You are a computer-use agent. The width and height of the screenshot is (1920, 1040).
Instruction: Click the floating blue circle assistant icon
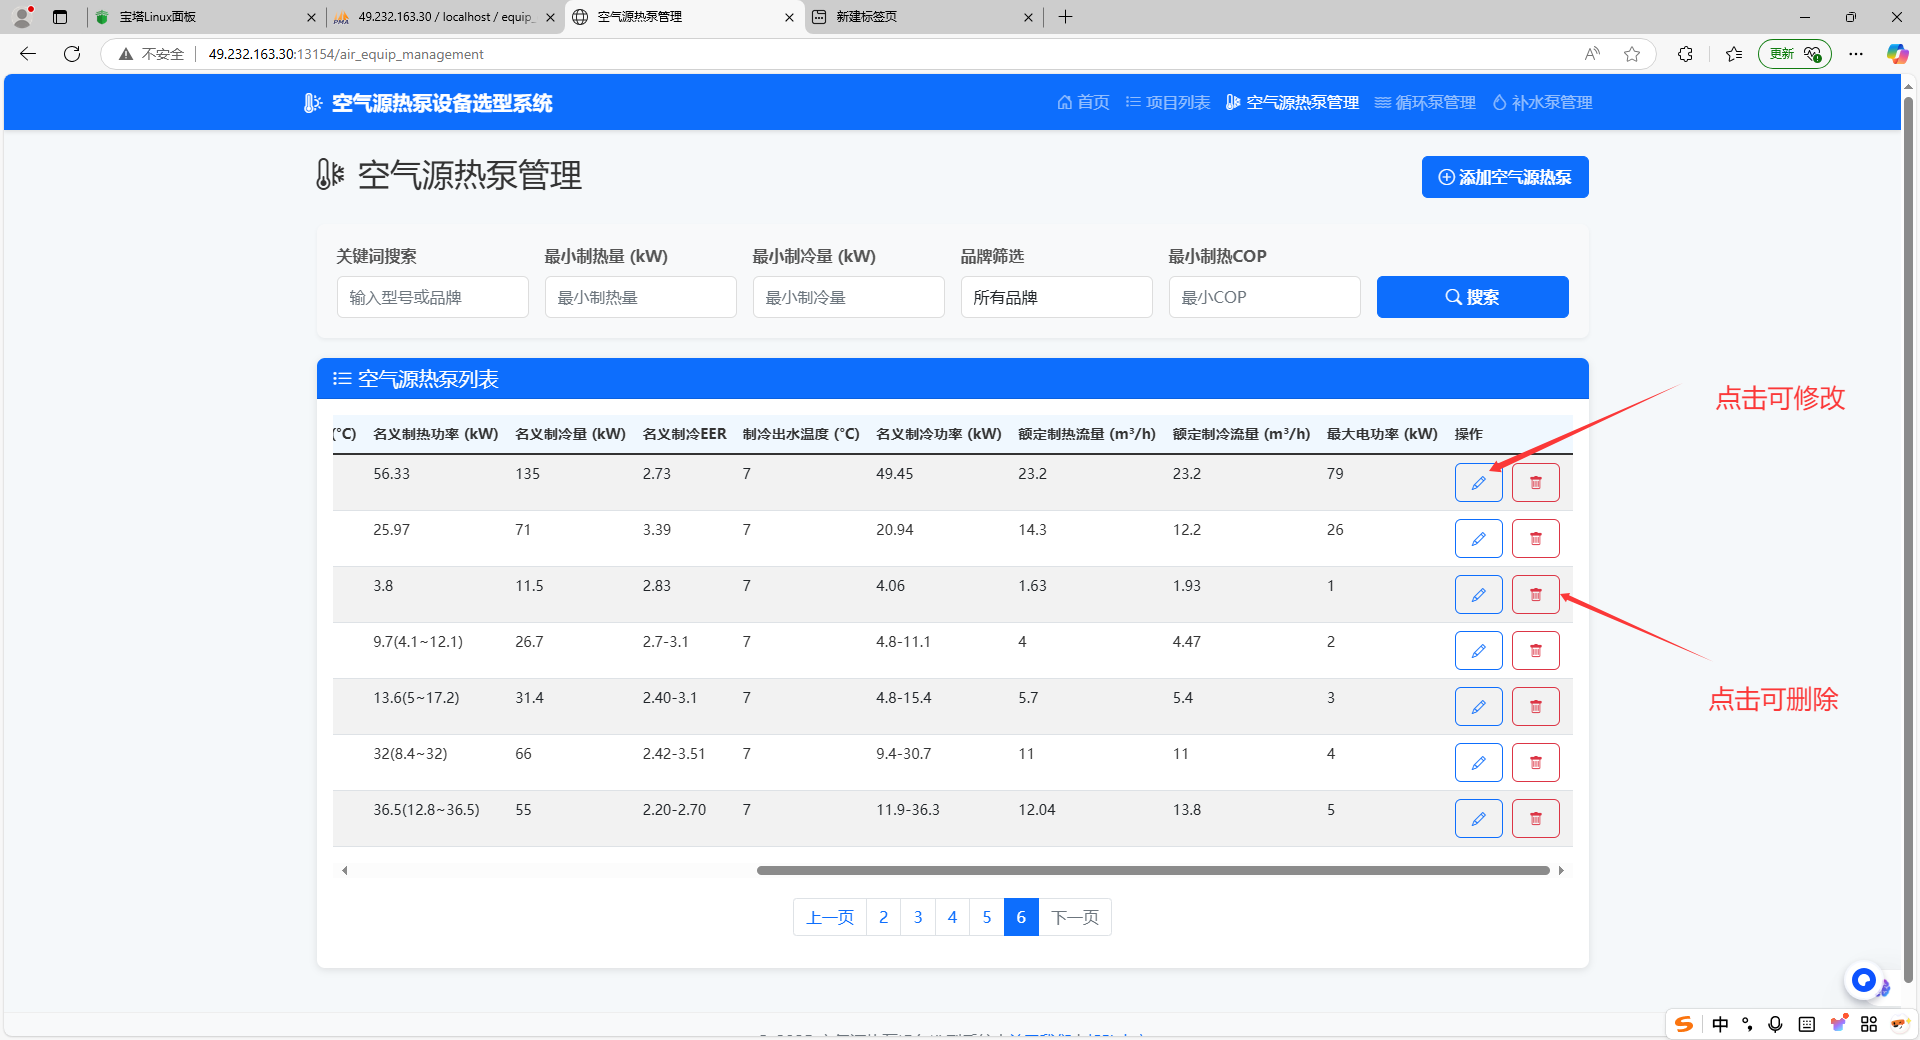(x=1863, y=980)
